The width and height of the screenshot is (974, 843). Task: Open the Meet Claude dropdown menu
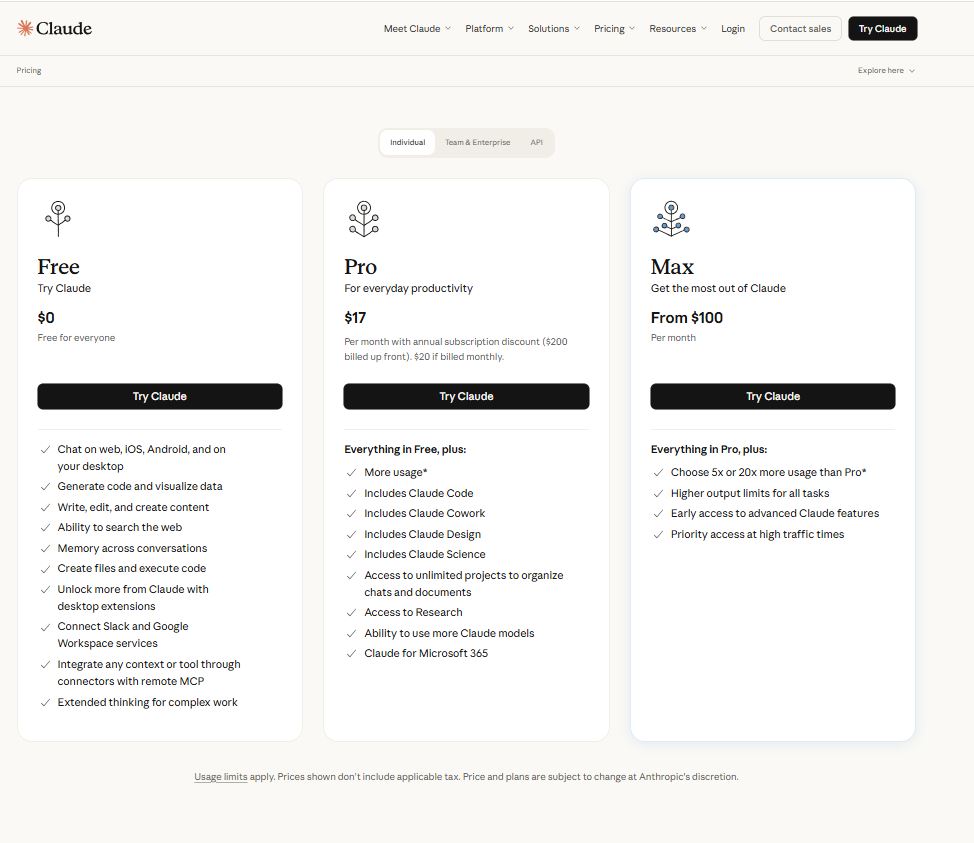point(417,29)
